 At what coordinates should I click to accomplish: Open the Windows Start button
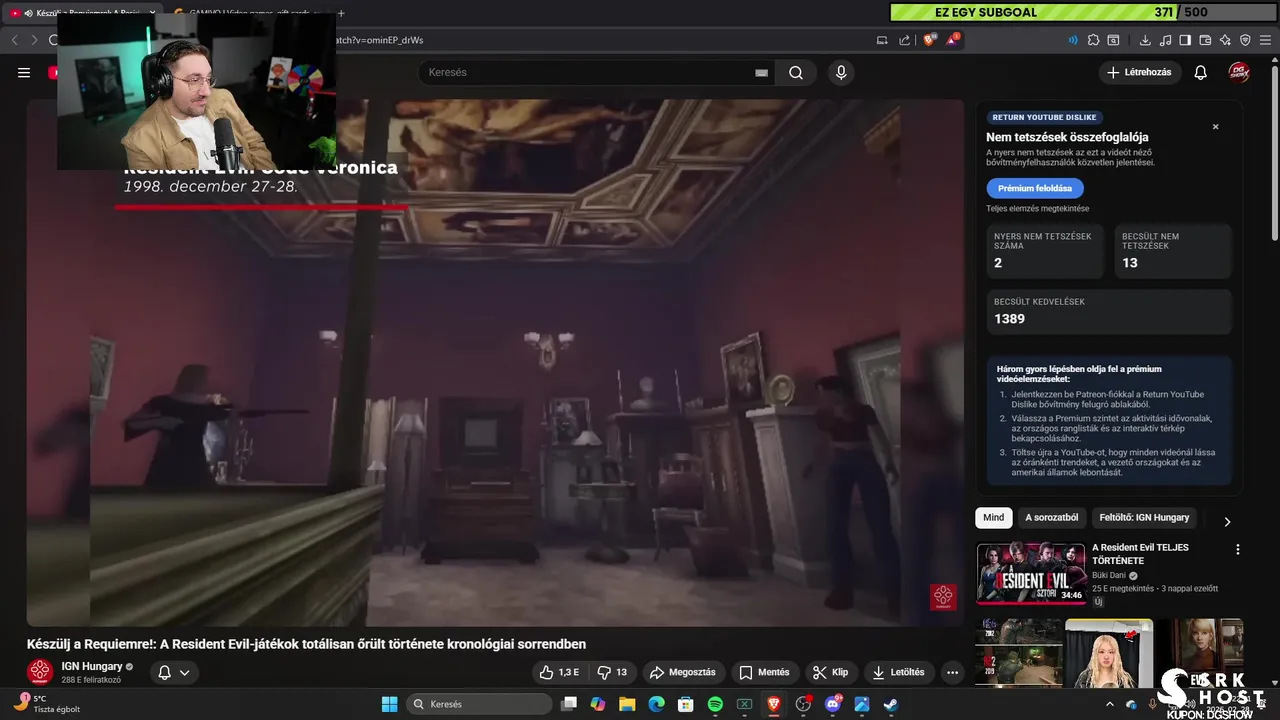click(389, 704)
